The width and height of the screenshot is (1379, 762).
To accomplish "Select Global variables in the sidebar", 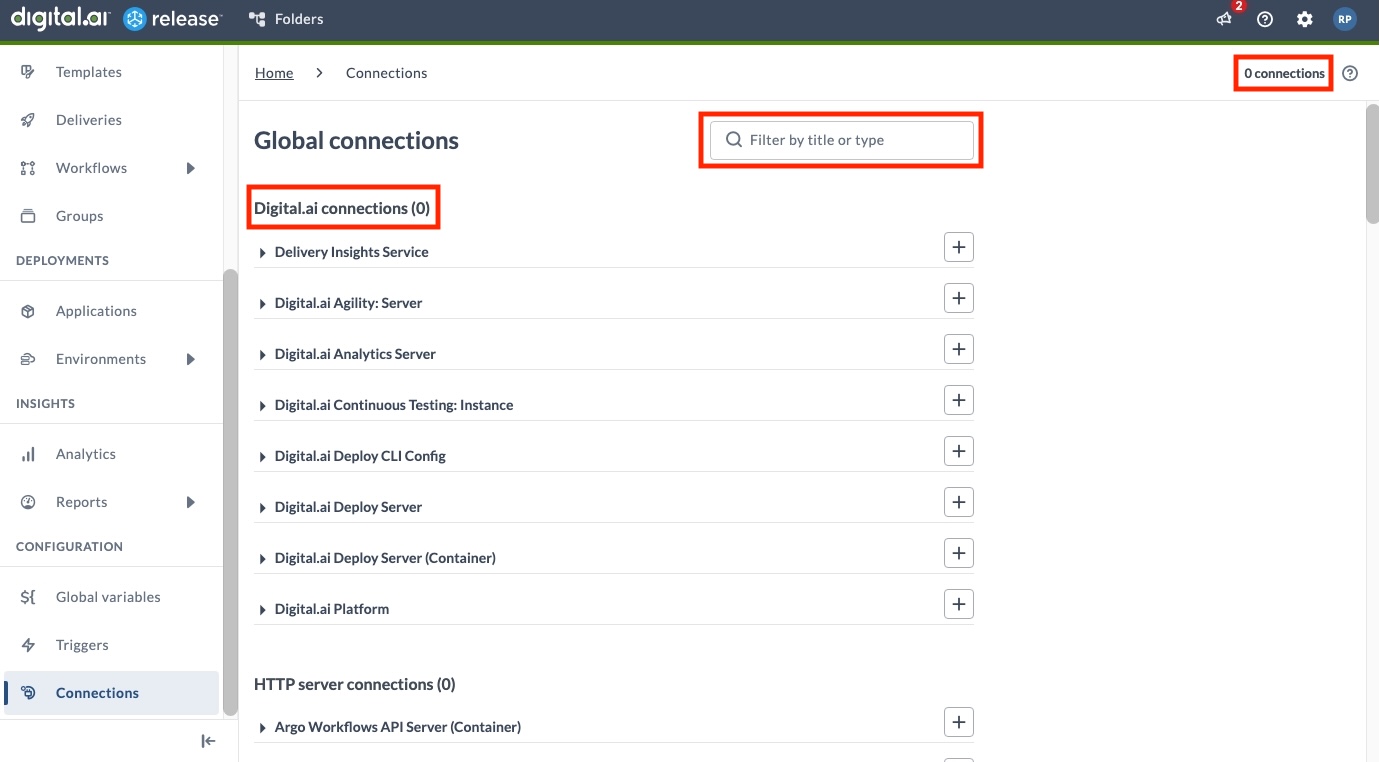I will pos(108,596).
